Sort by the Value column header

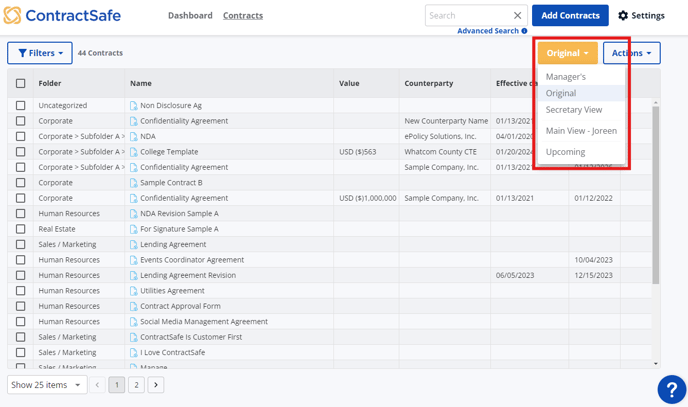point(349,83)
